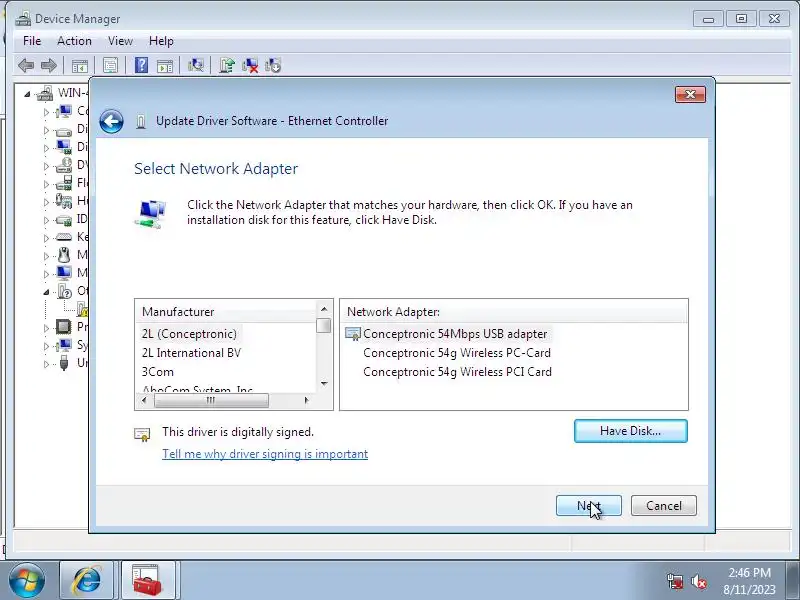Click Update Driver Software toolbar icon
The image size is (800, 600).
coord(227,65)
